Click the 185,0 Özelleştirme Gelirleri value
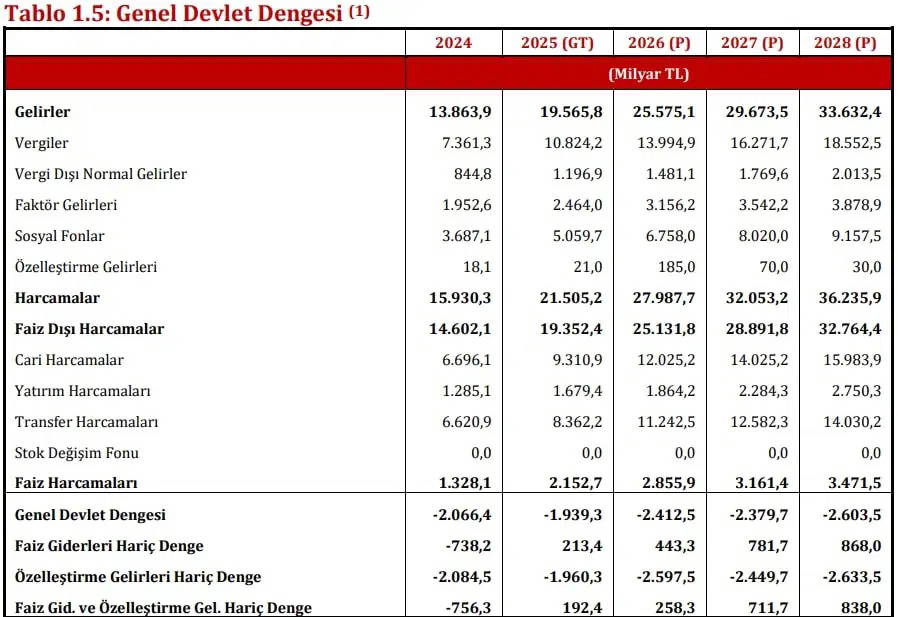The height and width of the screenshot is (617, 898). [x=677, y=267]
